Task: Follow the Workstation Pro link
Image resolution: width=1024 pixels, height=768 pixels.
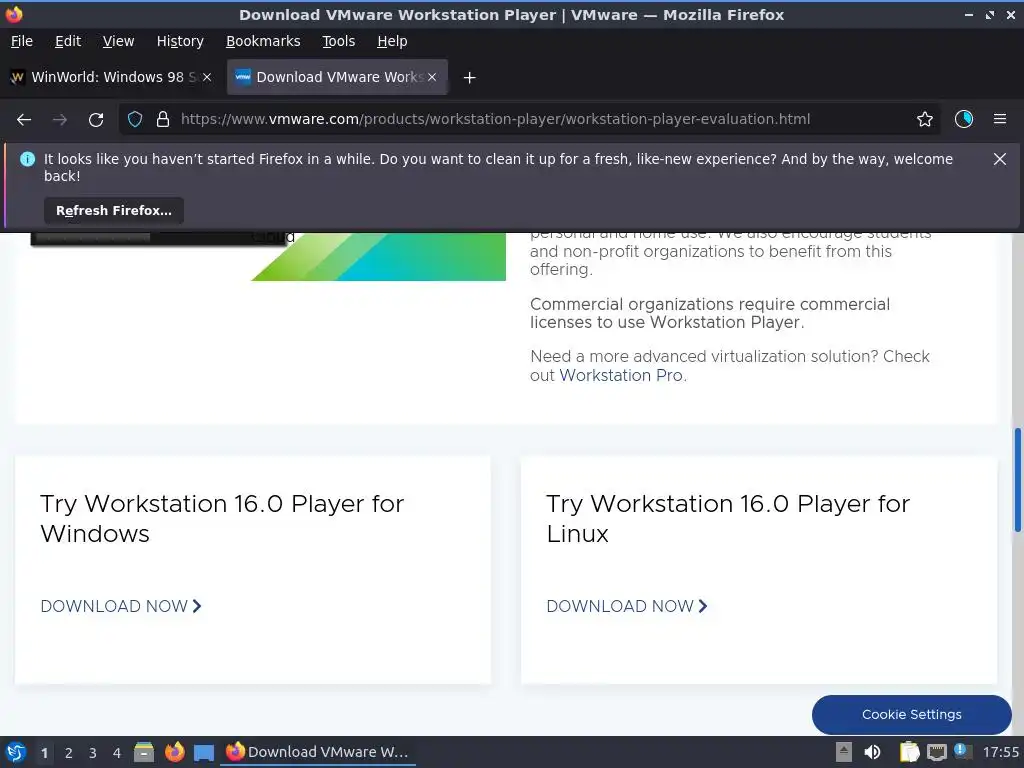Action: coord(621,376)
